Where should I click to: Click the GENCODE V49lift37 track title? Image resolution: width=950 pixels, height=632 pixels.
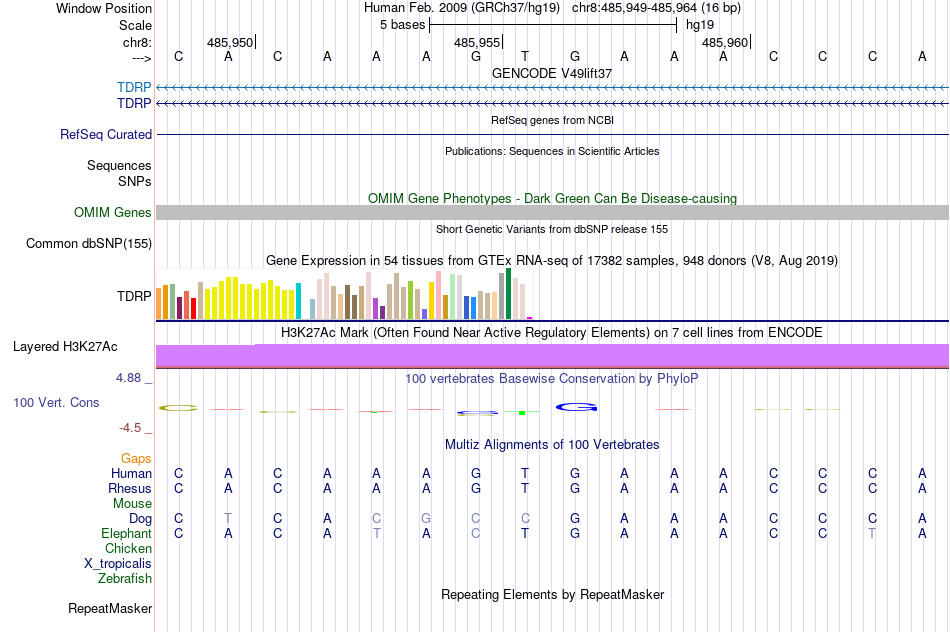click(x=552, y=73)
